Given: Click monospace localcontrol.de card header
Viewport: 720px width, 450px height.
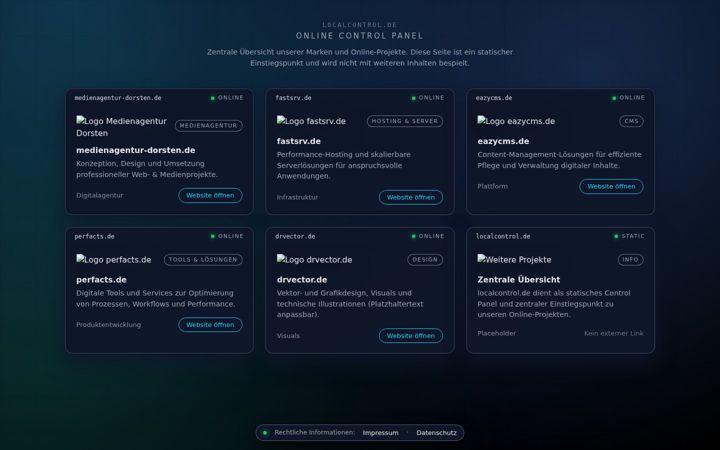Looking at the screenshot, I should [503, 236].
